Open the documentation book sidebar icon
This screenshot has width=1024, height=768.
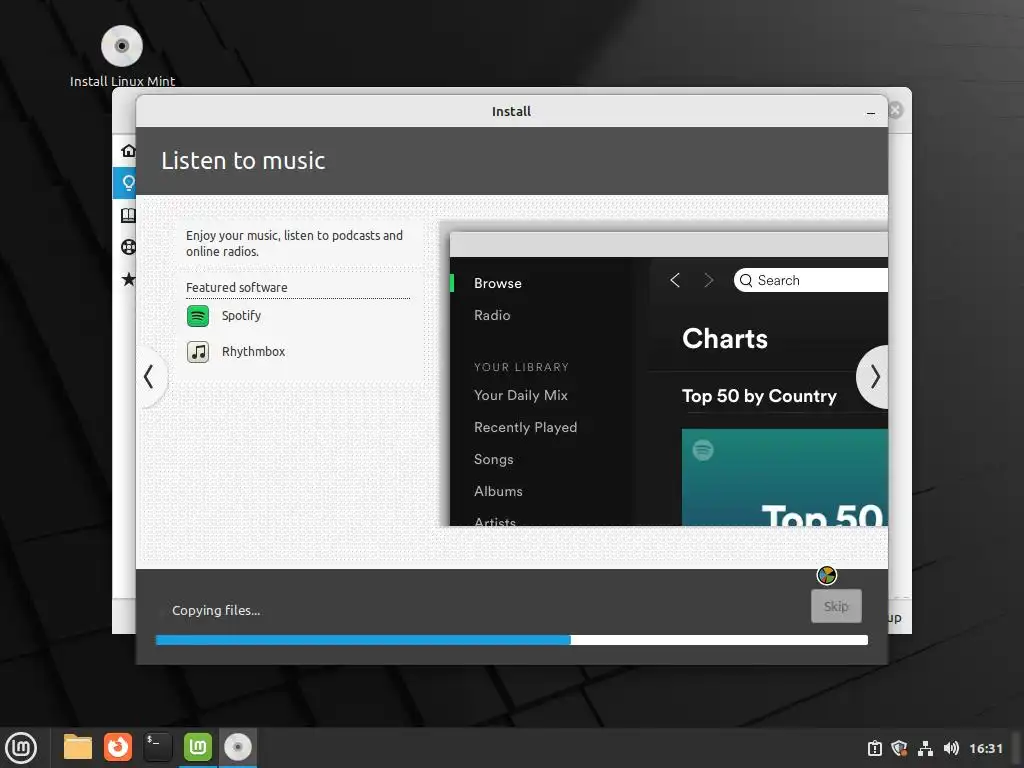(x=128, y=216)
